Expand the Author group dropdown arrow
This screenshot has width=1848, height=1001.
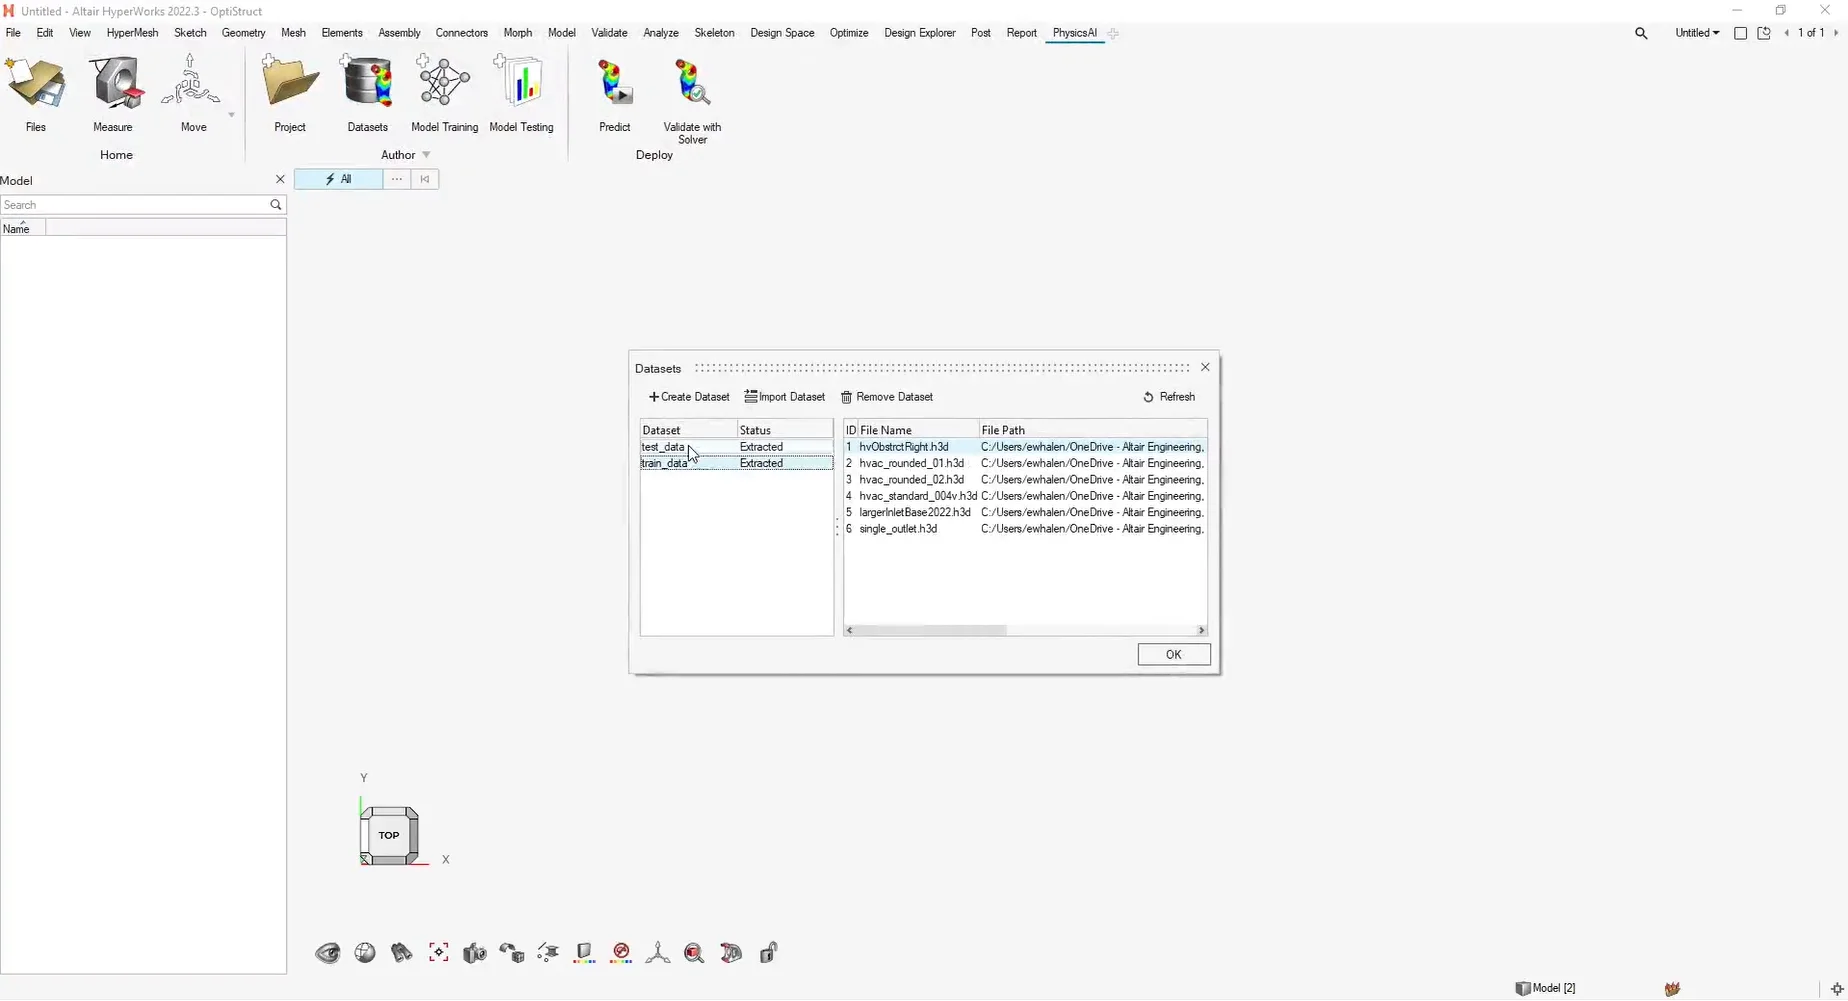[426, 155]
